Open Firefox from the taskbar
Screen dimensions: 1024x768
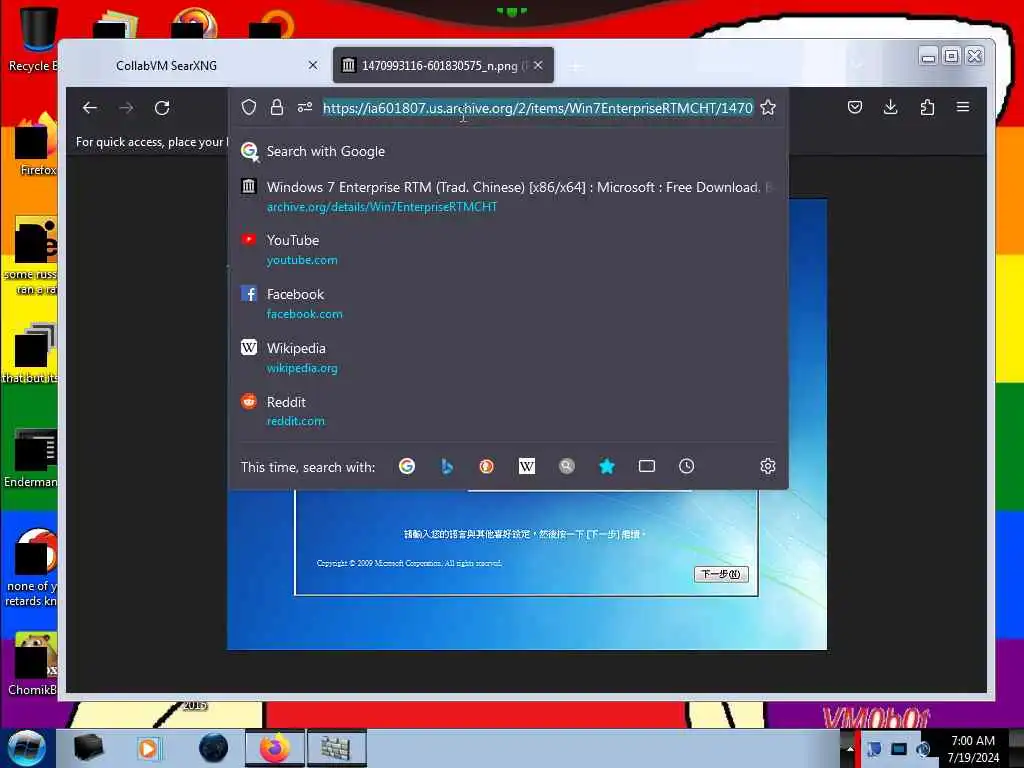click(275, 748)
